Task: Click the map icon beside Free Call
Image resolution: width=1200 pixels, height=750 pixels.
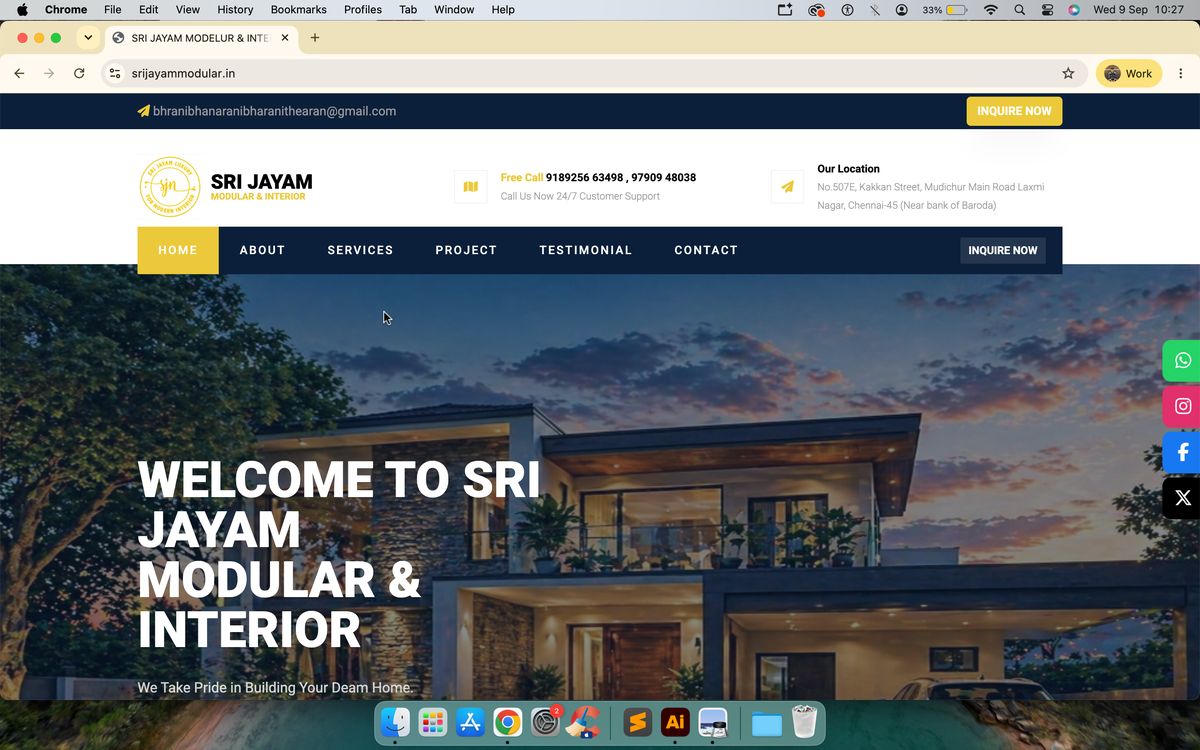Action: tap(471, 187)
